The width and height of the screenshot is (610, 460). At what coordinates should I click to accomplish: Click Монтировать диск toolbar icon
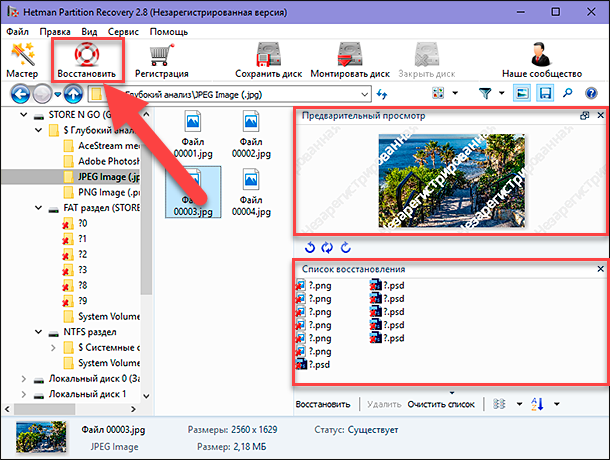click(x=350, y=60)
